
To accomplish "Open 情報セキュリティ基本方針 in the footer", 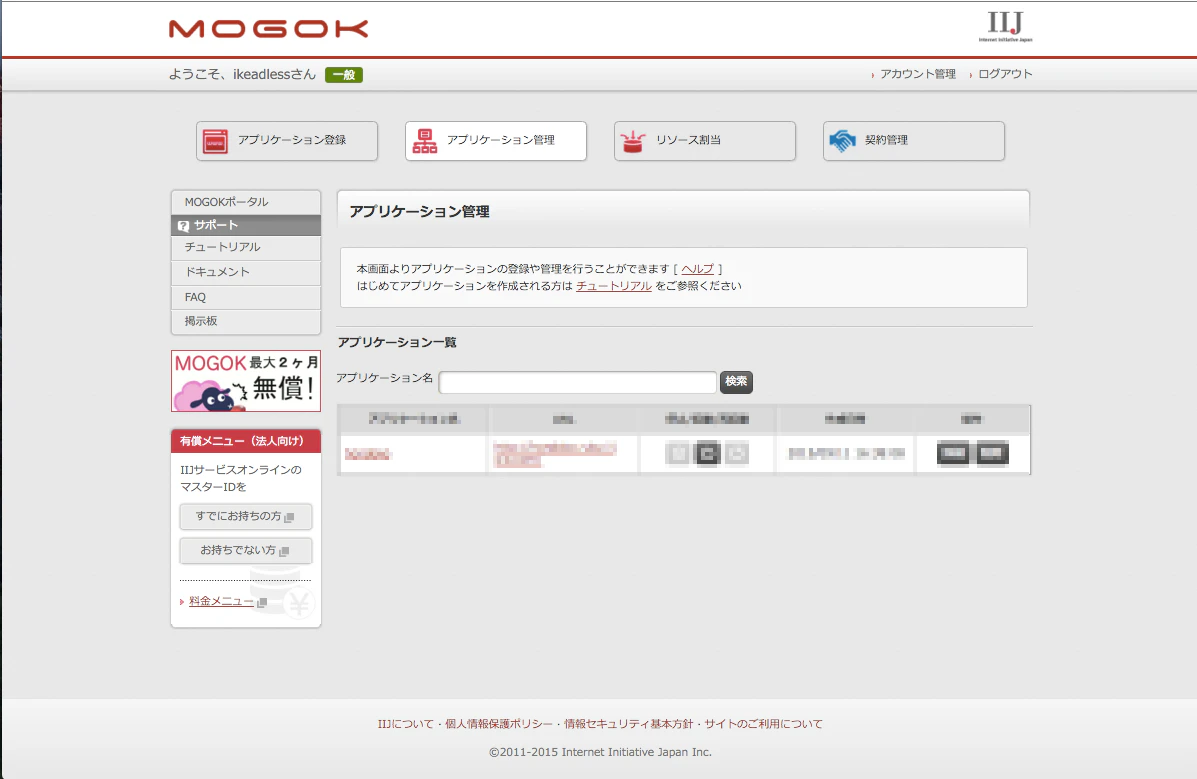I will click(x=628, y=724).
